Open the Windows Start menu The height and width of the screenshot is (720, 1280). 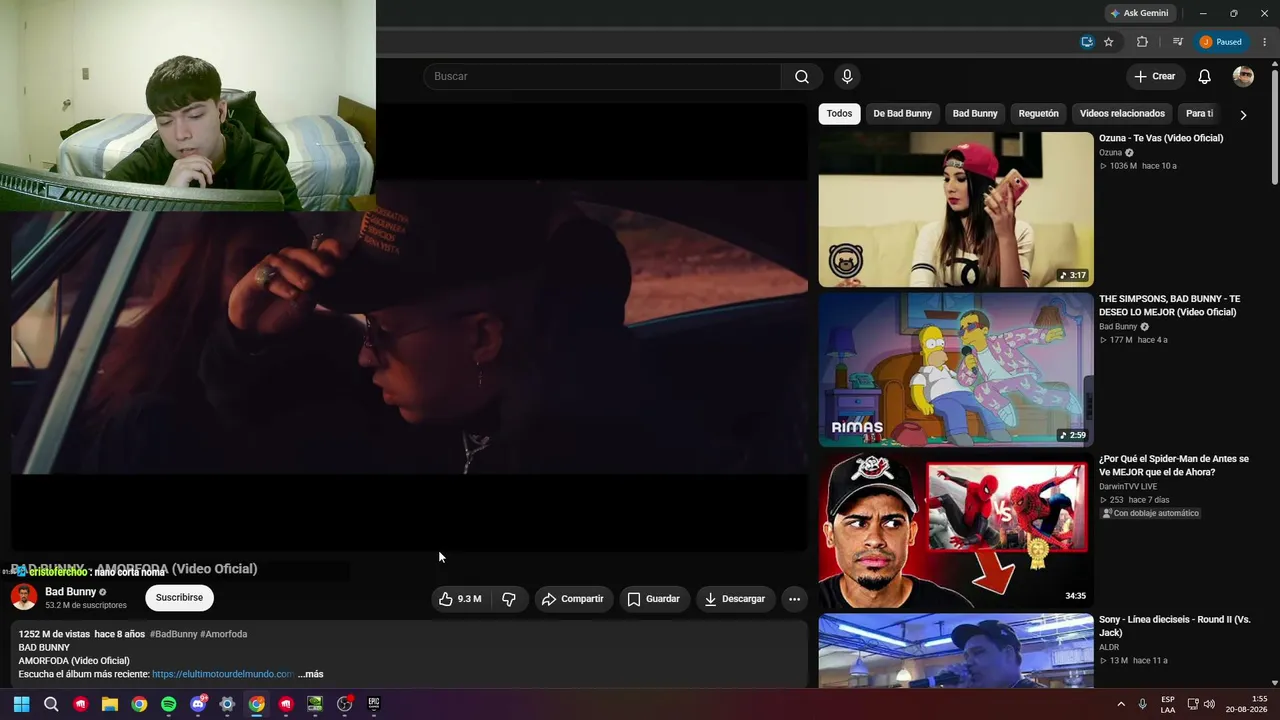[x=21, y=704]
